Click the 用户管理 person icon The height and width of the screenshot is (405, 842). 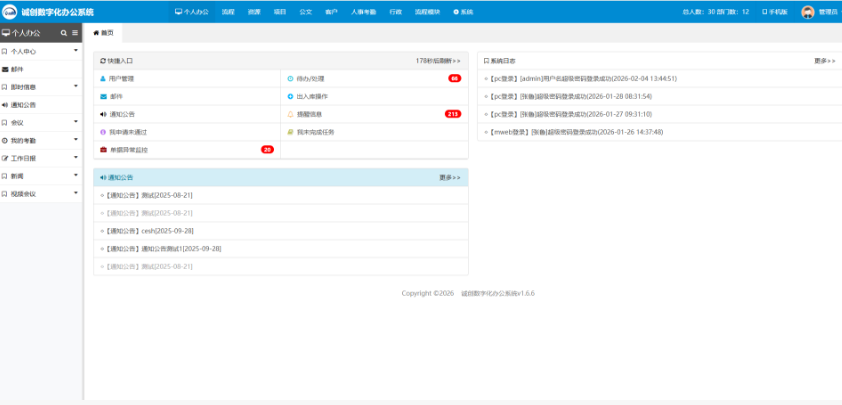coord(102,78)
